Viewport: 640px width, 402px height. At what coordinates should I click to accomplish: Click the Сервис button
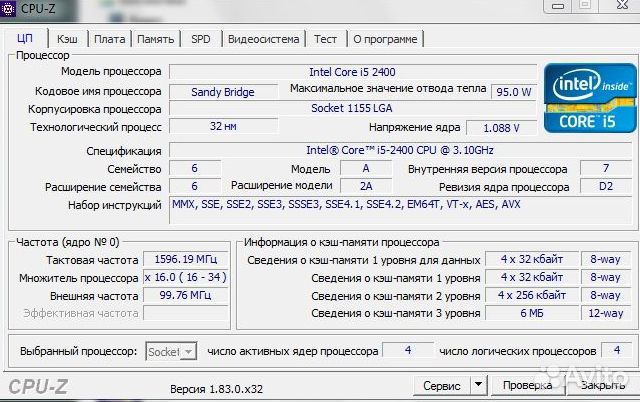(x=442, y=385)
